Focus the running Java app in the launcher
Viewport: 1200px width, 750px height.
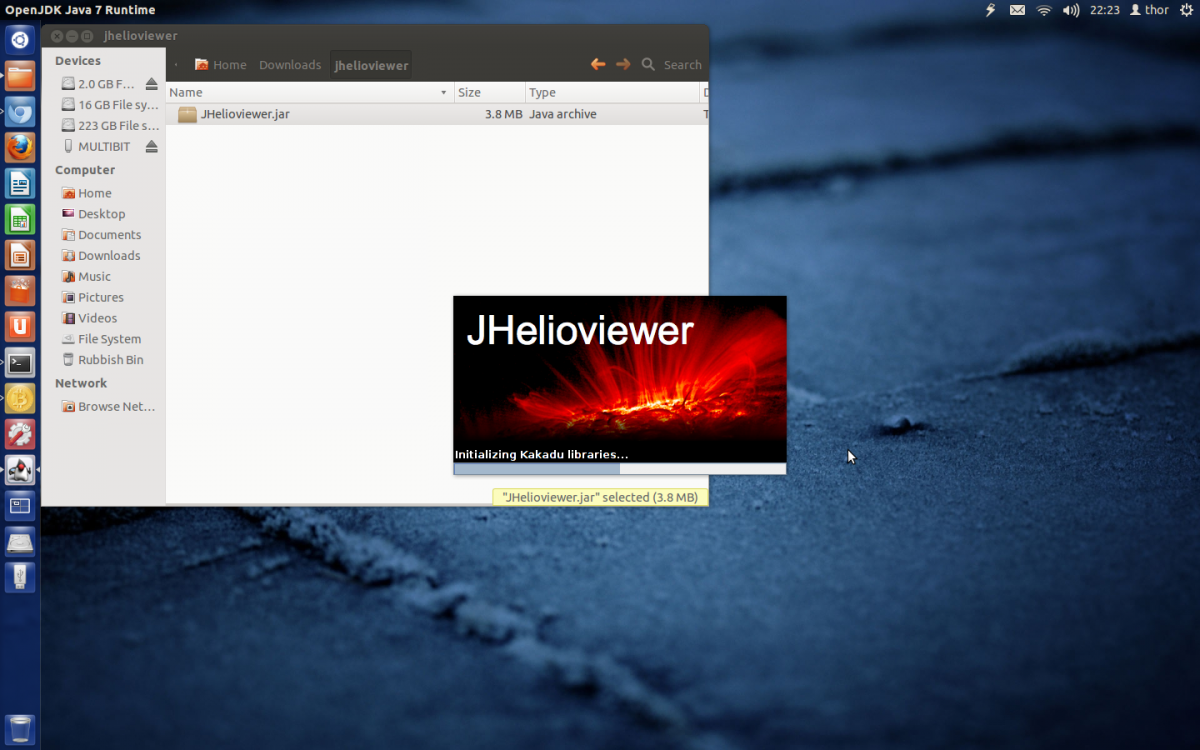[x=21, y=470]
